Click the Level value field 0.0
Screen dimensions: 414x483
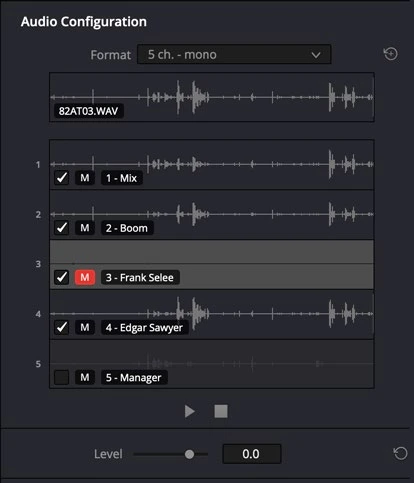pyautogui.click(x=252, y=454)
